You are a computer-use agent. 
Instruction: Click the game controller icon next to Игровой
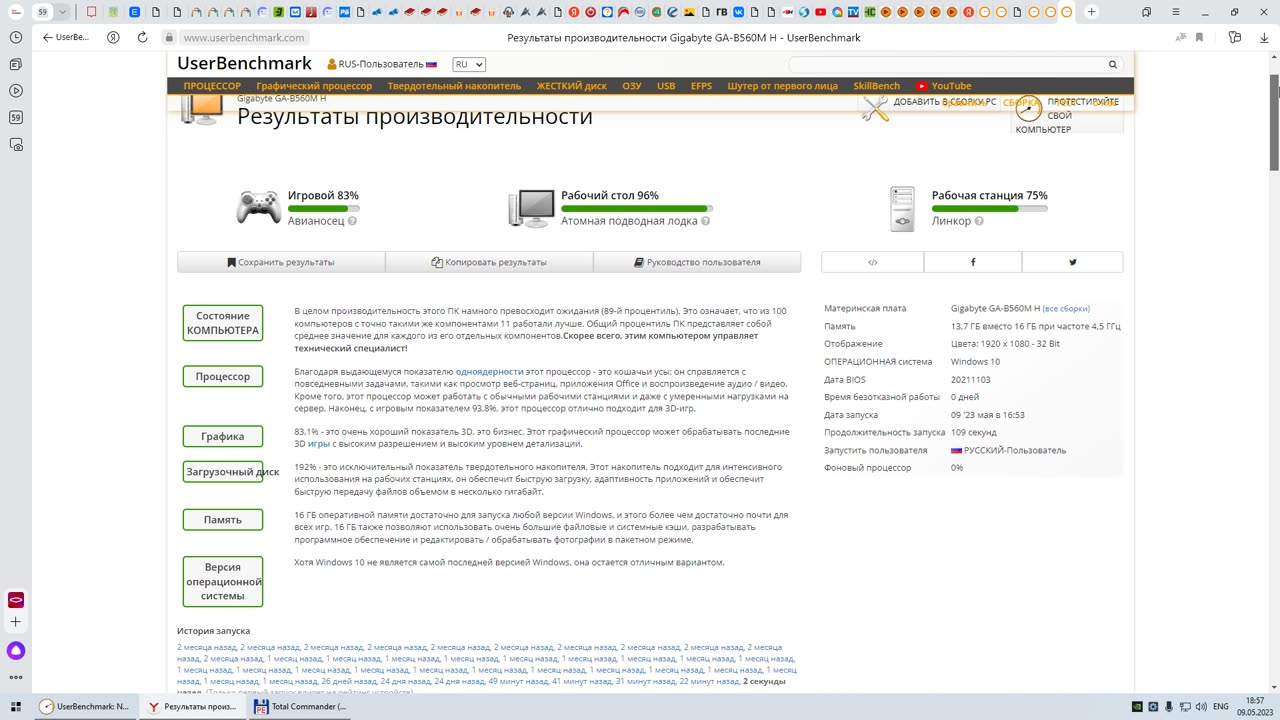click(x=258, y=208)
